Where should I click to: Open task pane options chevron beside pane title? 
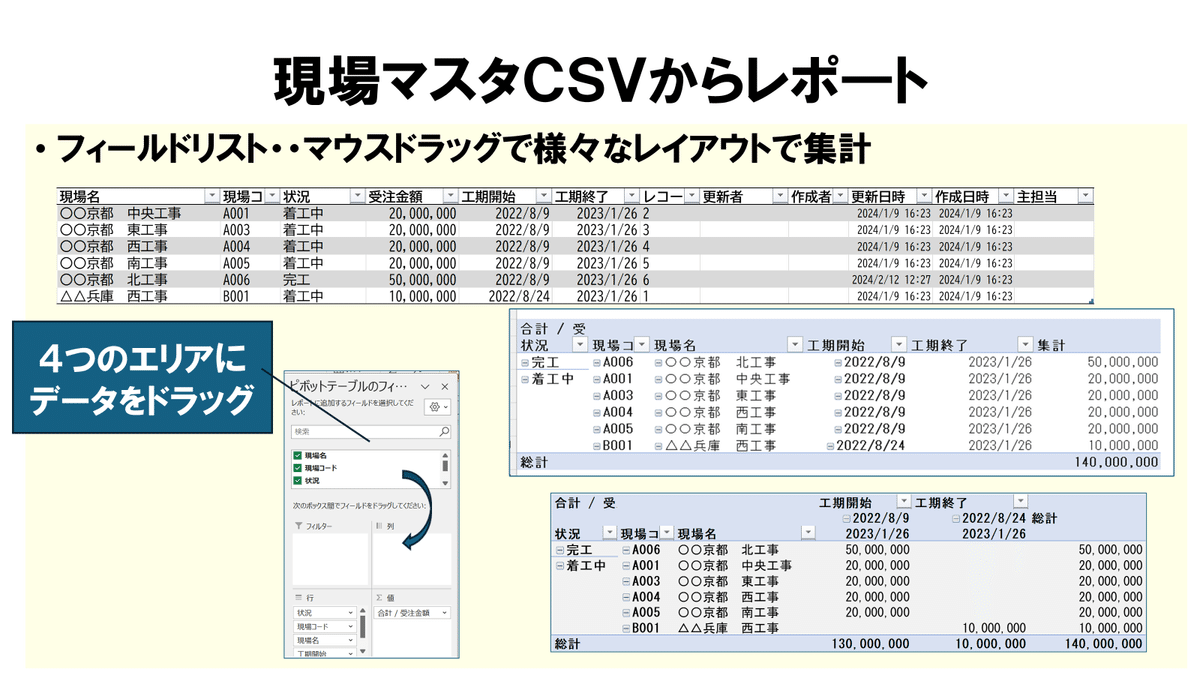pos(424,385)
